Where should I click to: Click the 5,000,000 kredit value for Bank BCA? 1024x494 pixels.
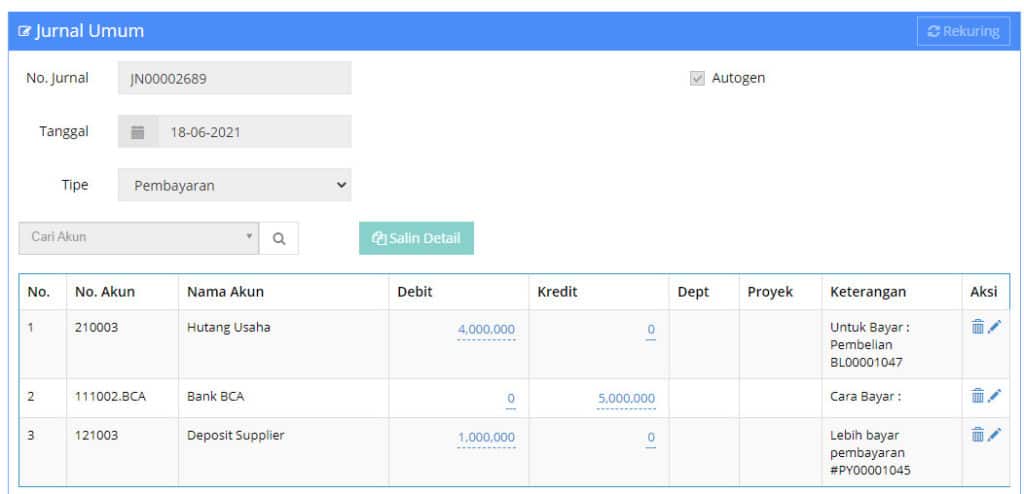[626, 398]
